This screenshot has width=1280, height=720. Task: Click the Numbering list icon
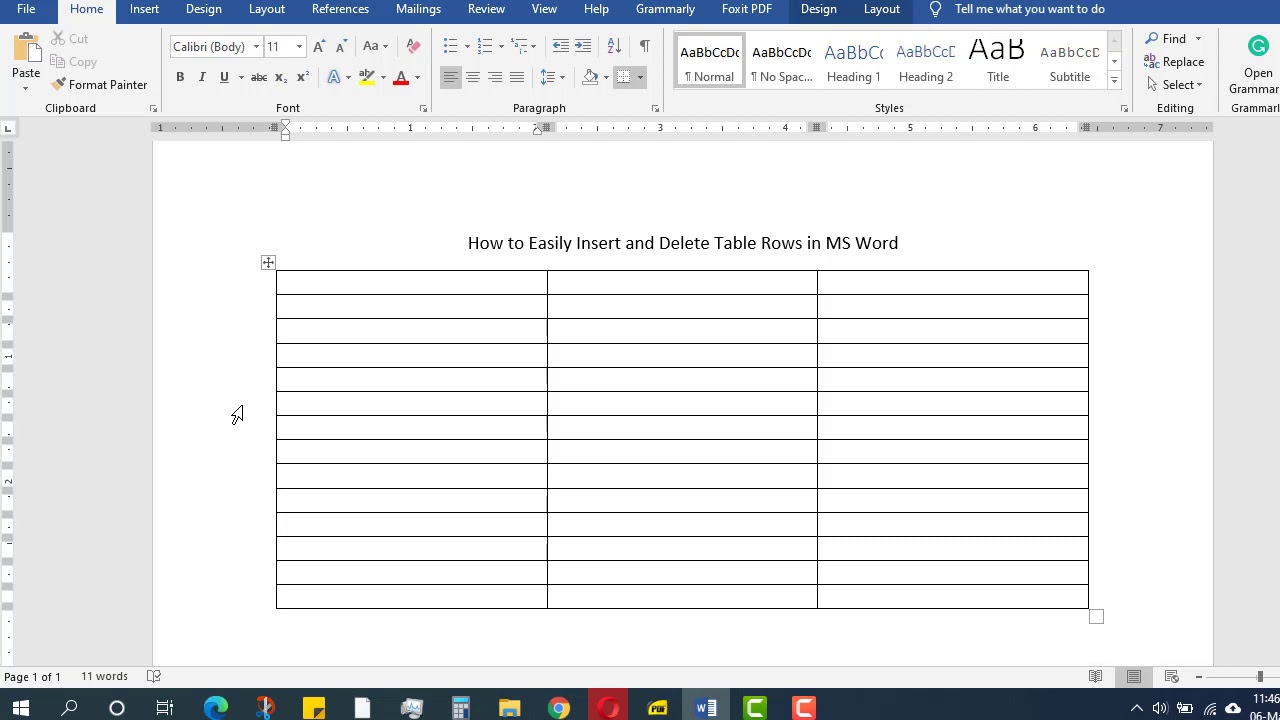point(485,46)
